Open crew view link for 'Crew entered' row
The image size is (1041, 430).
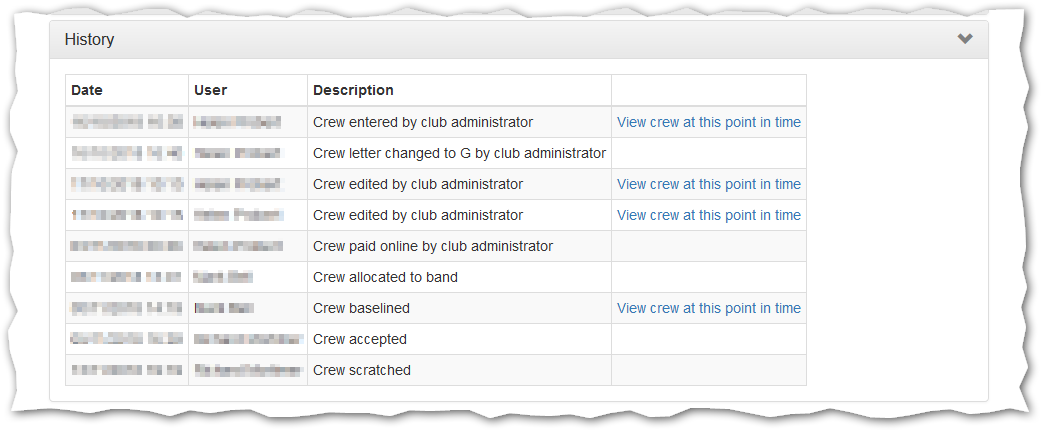[x=708, y=123]
